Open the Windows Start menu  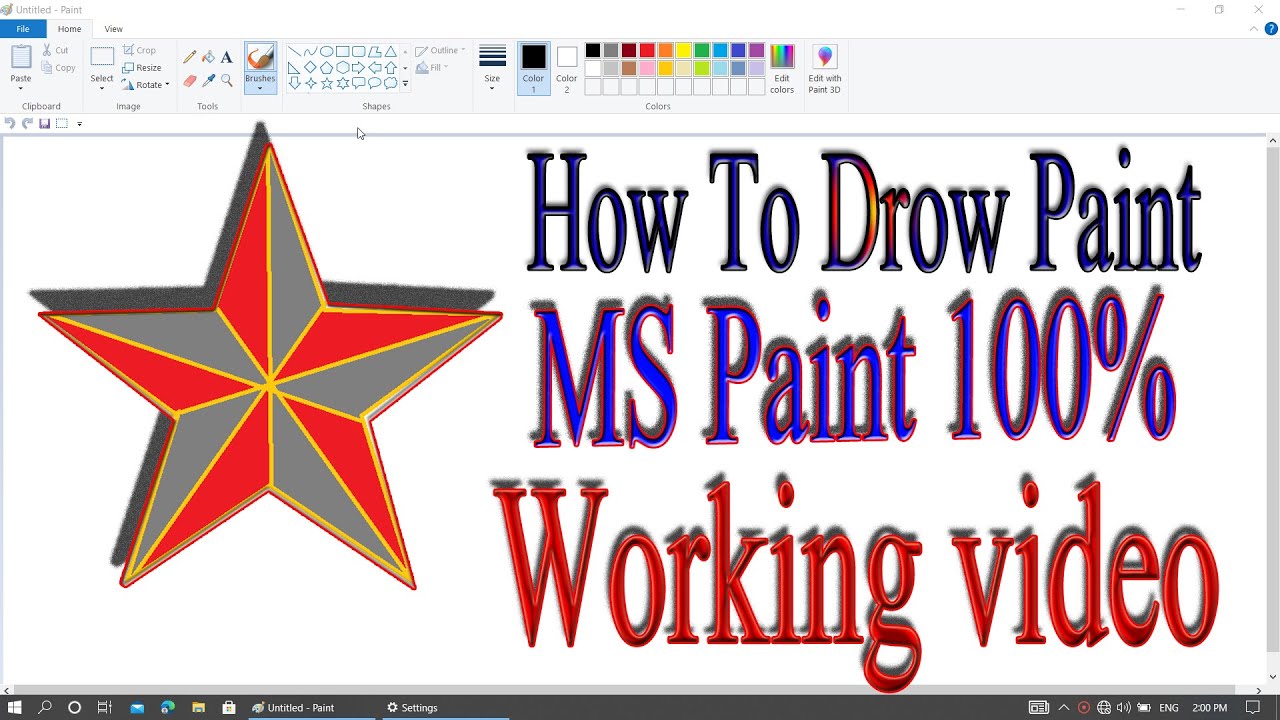pos(15,707)
